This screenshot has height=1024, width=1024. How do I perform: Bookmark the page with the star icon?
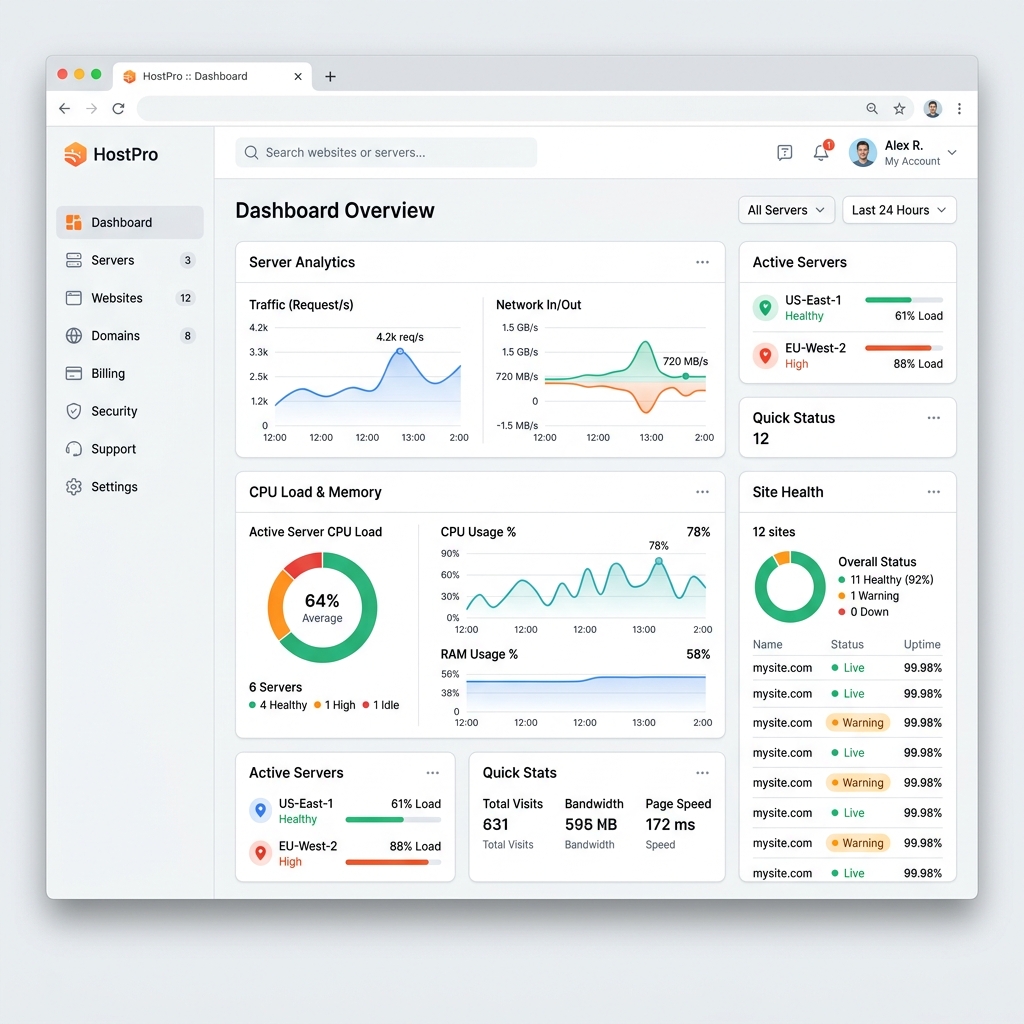coord(899,108)
